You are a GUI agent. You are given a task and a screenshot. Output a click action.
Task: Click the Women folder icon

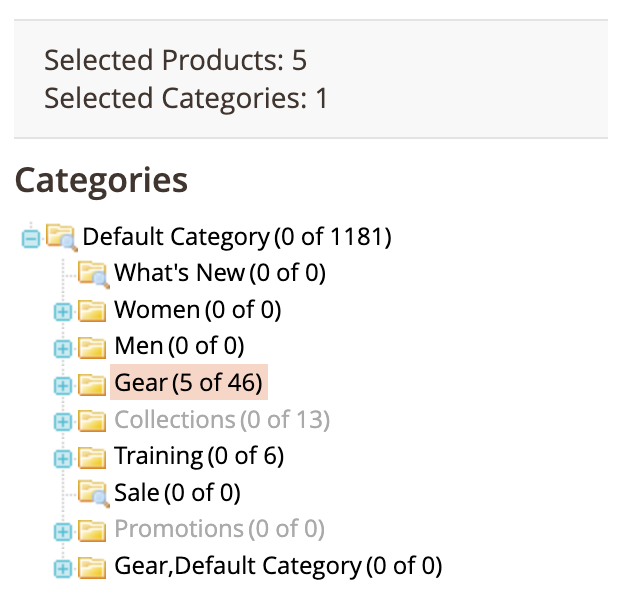tap(93, 311)
